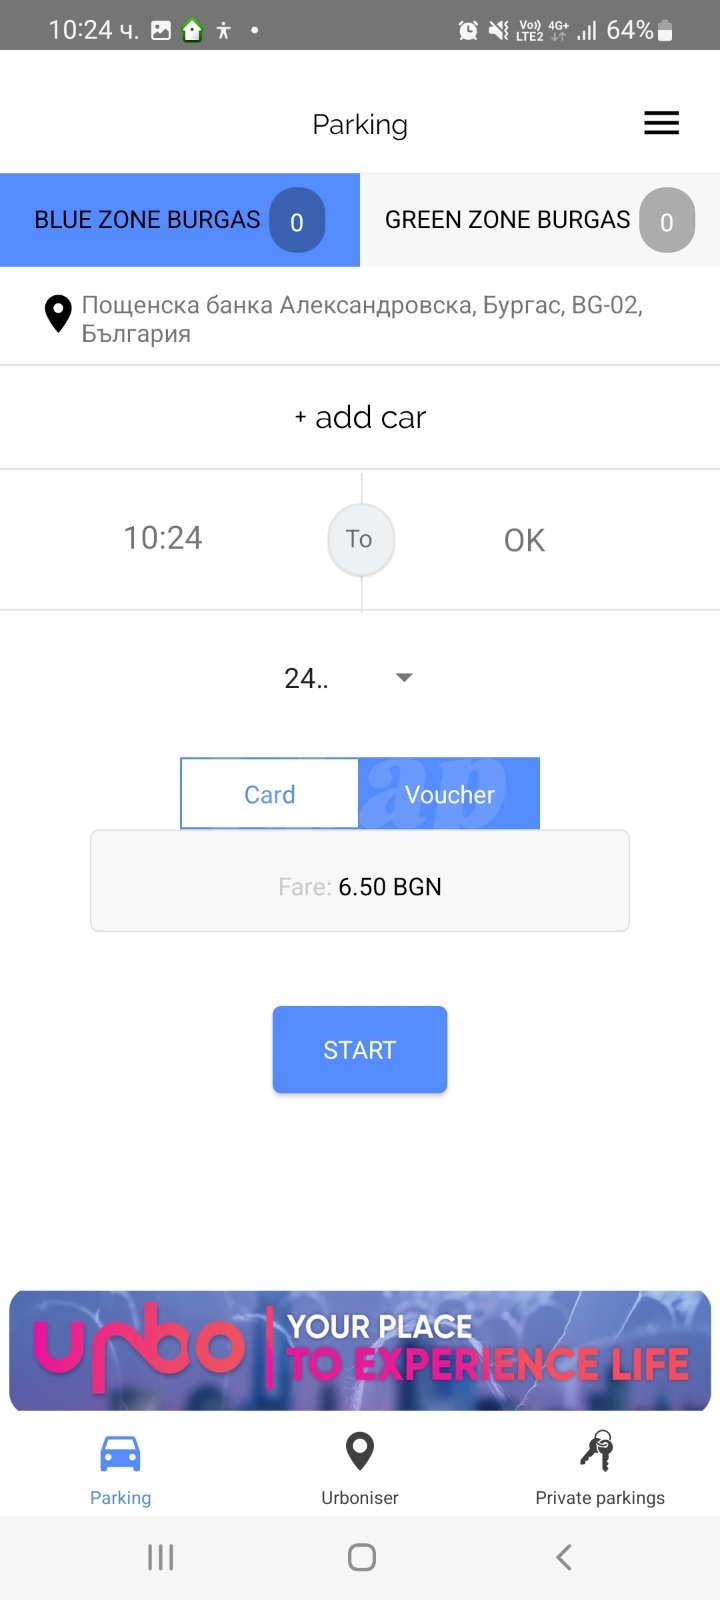Open the hamburger menu
The height and width of the screenshot is (1600, 720).
coord(661,123)
